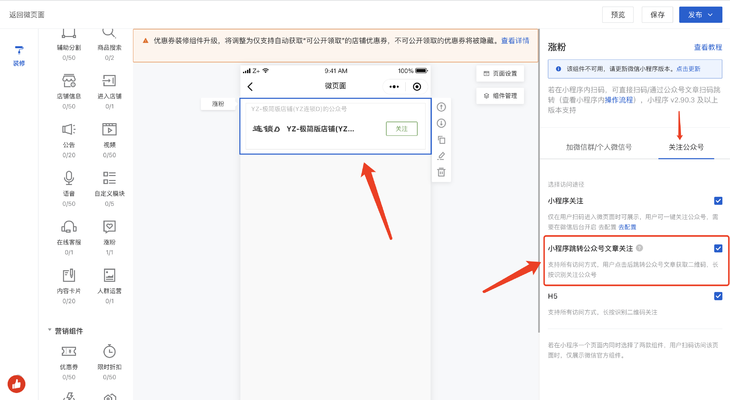Click the green 关注 button in preview
730x400 pixels.
point(402,129)
